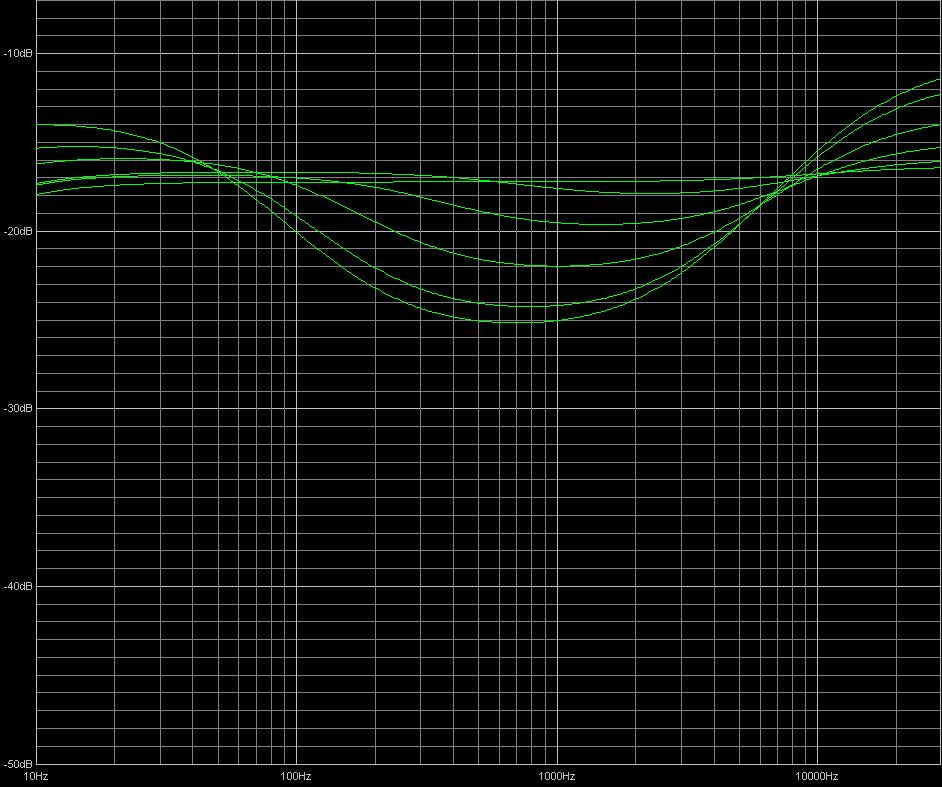Select the -50dB label at bottom left

19,764
